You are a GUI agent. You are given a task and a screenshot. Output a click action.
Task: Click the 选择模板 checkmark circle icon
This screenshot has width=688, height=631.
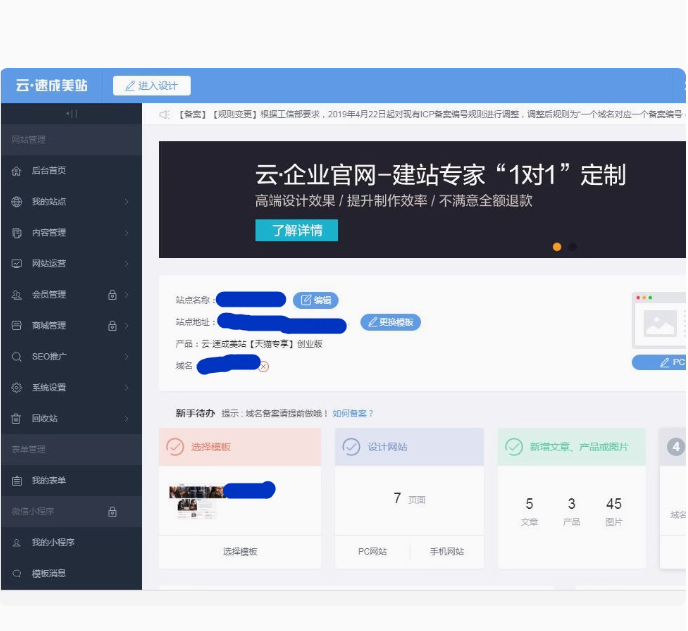(175, 447)
